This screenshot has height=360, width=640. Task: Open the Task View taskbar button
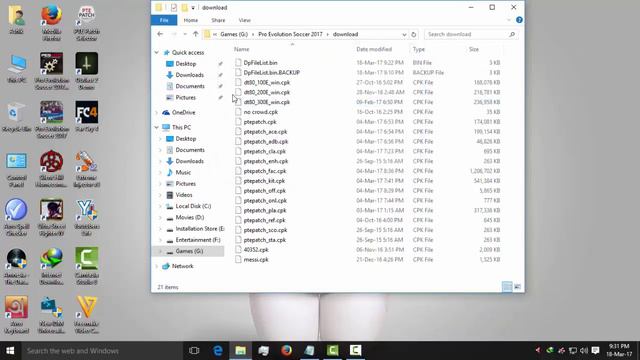[194, 350]
